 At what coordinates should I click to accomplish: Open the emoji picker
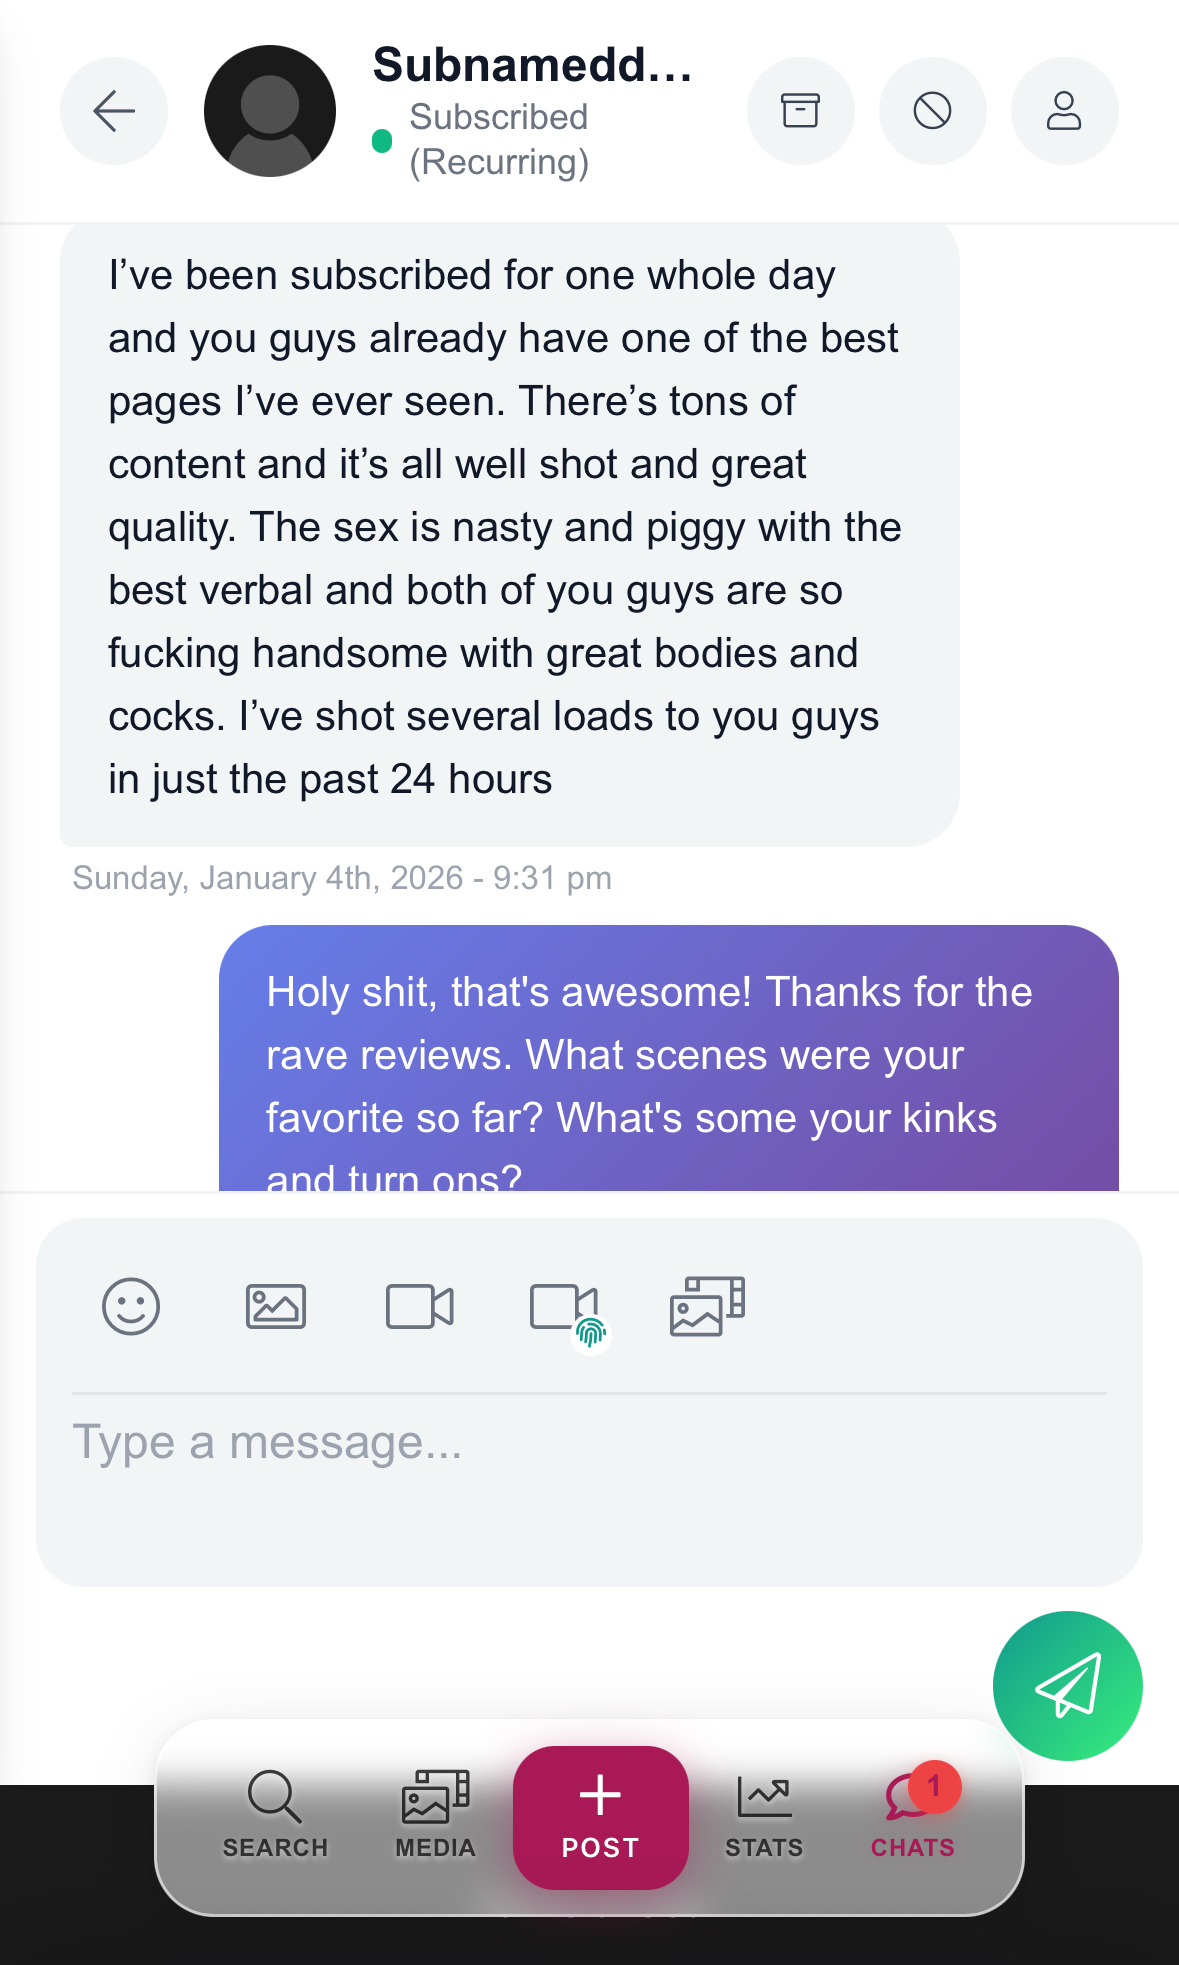tap(131, 1306)
